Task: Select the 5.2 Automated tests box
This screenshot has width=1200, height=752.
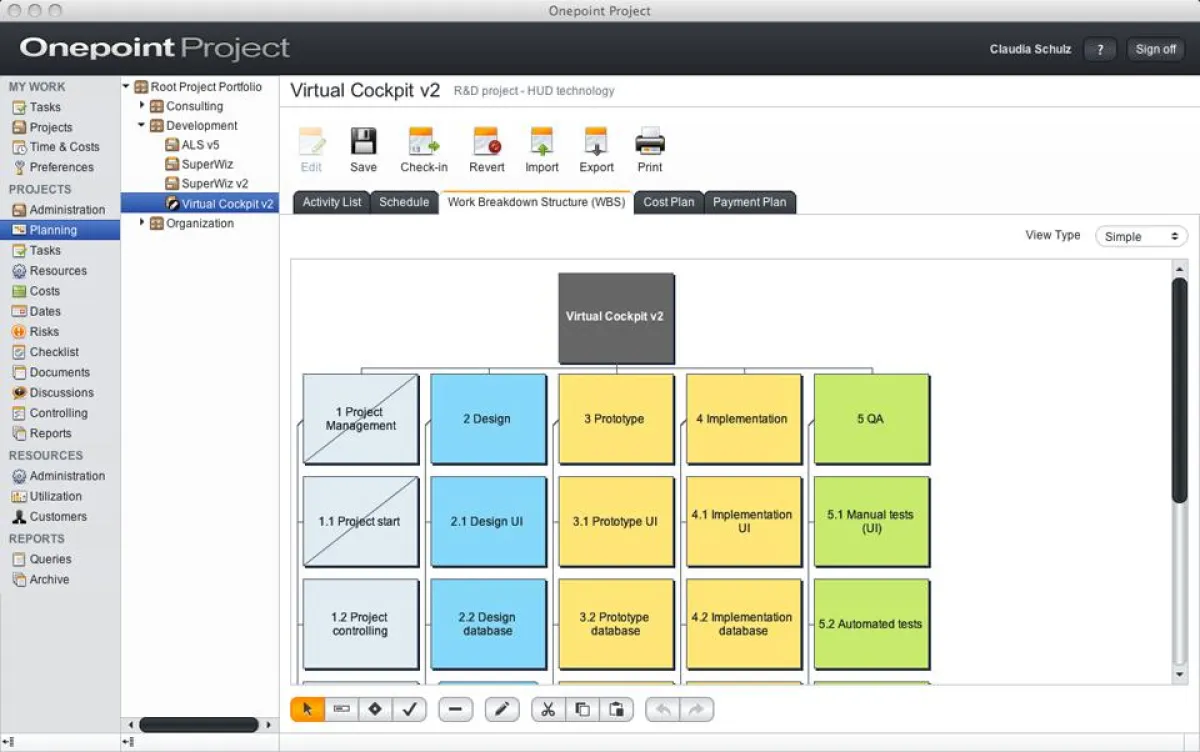Action: point(871,624)
